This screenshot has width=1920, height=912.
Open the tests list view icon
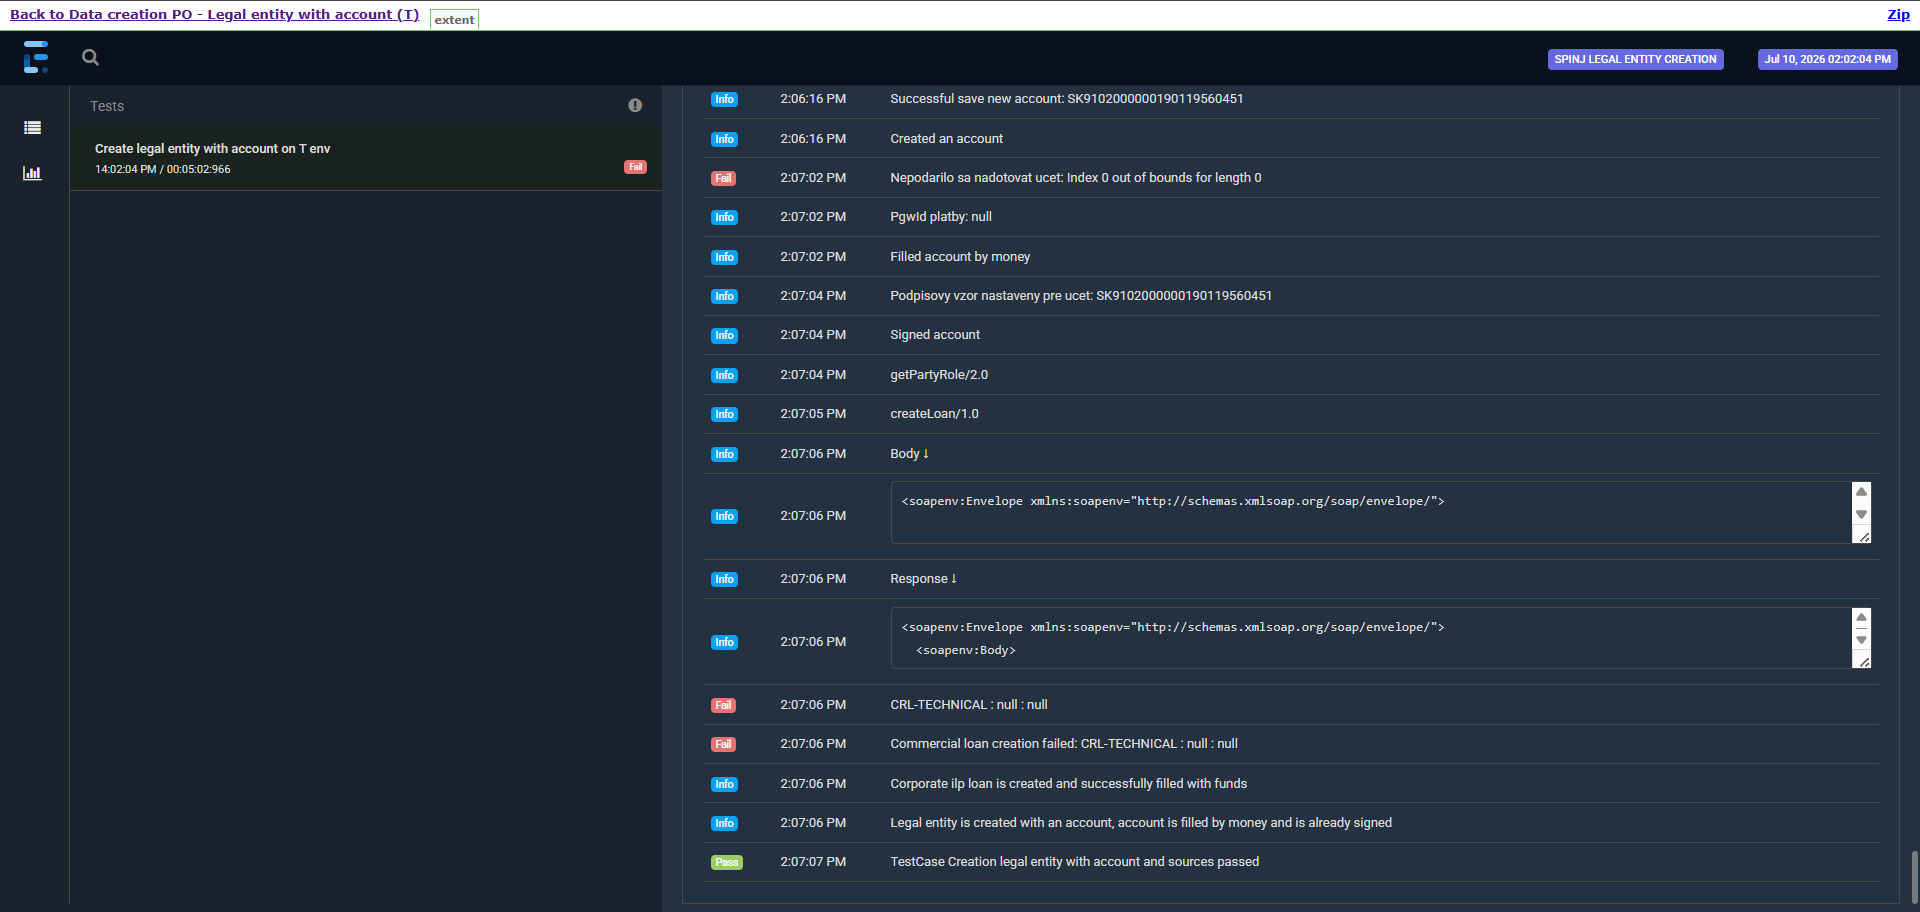pyautogui.click(x=33, y=128)
